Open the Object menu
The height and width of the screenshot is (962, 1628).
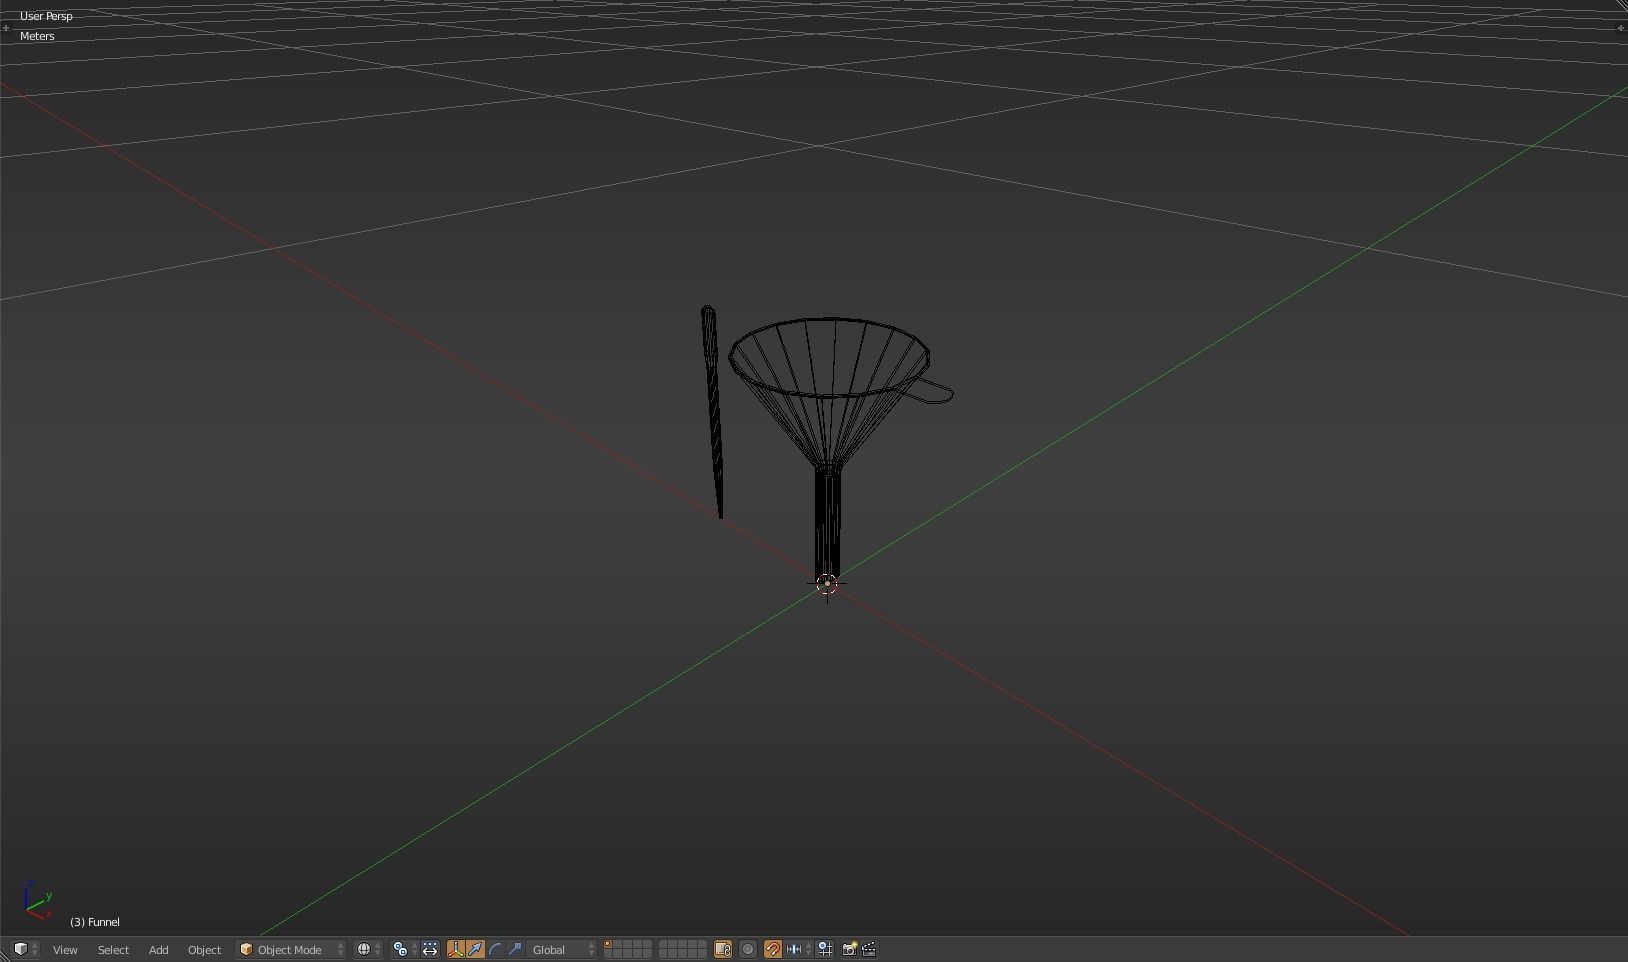(x=204, y=950)
